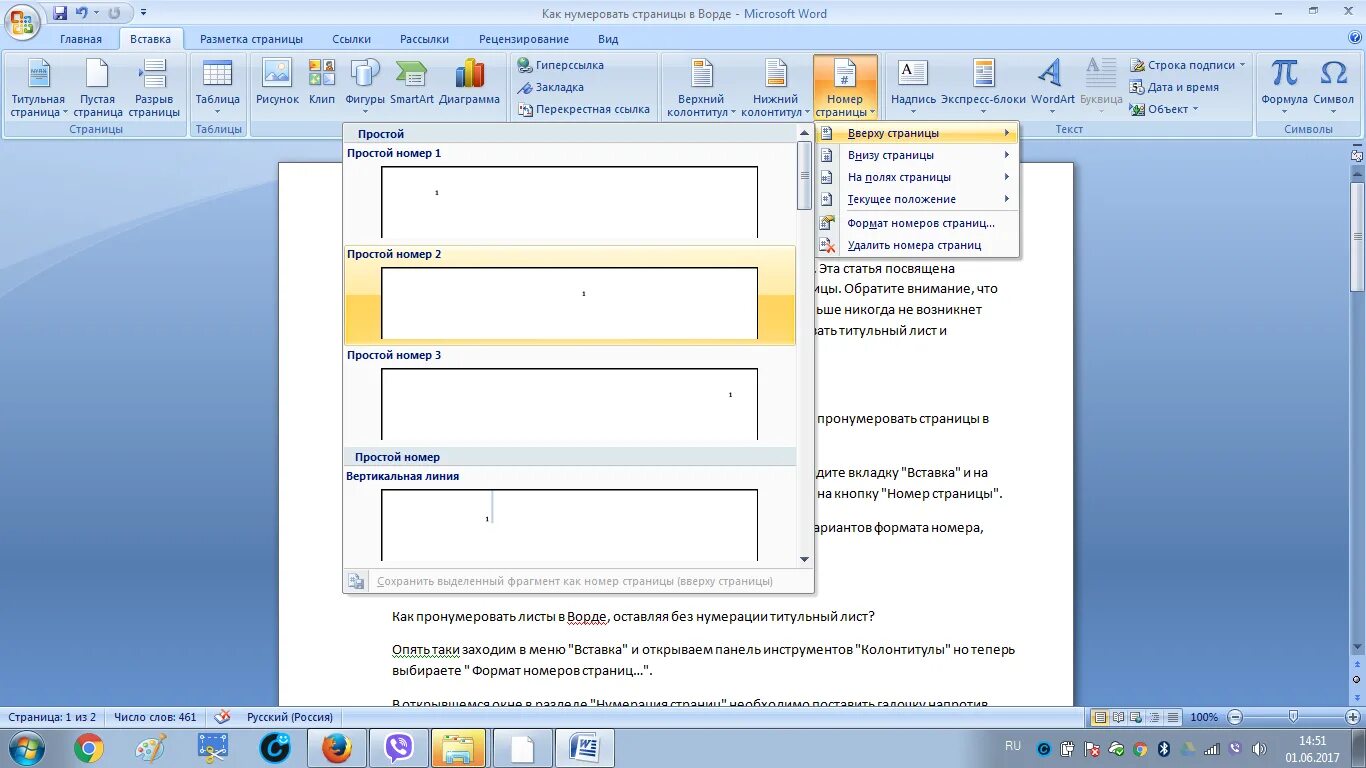This screenshot has height=768, width=1366.
Task: Click the 100% zoom level button
Action: coord(1204,717)
